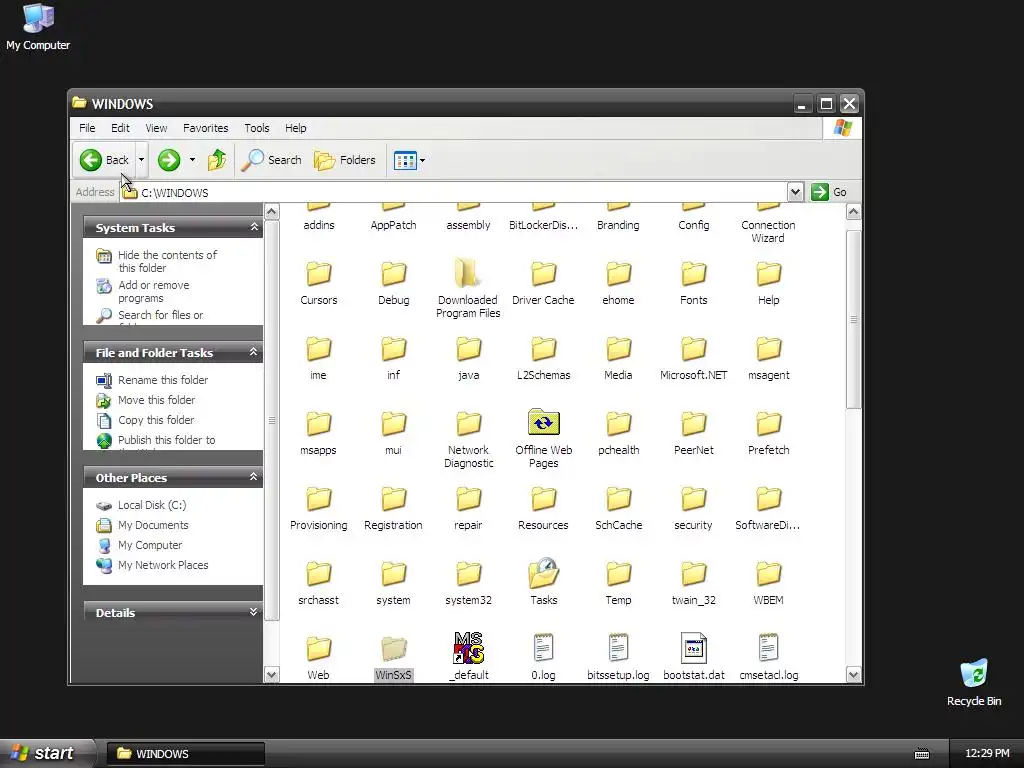This screenshot has width=1024, height=768.
Task: Click the Back navigation button
Action: [104, 160]
